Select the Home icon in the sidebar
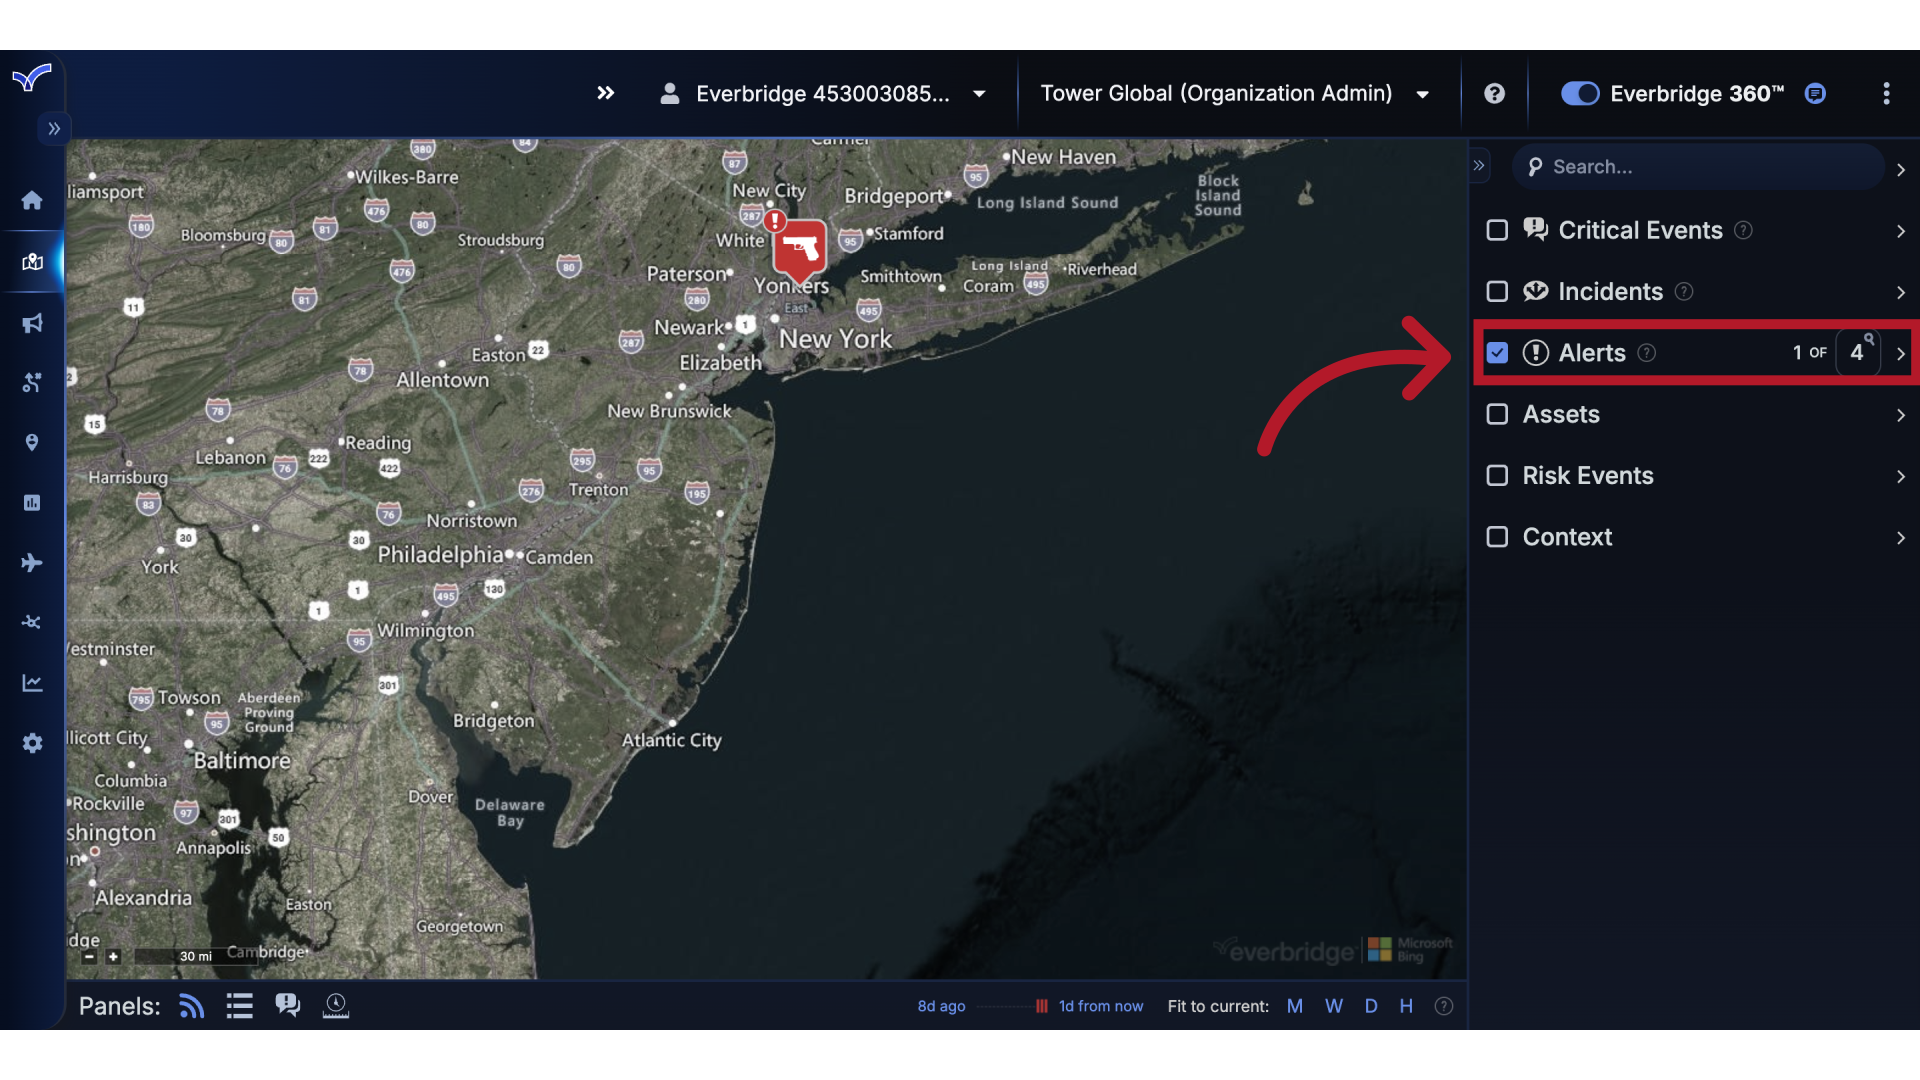Screen dimensions: 1920x1080 [31, 201]
